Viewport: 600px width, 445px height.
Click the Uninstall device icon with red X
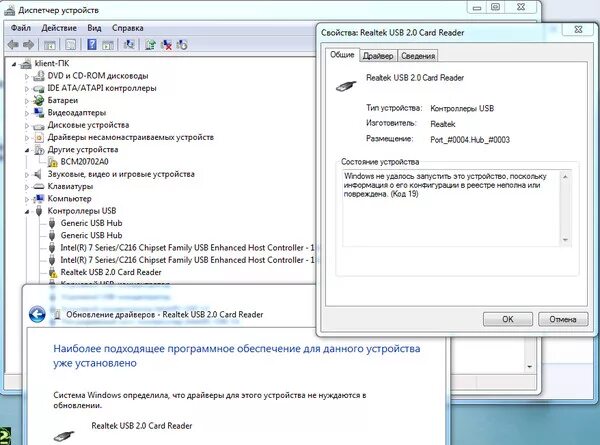[x=166, y=45]
